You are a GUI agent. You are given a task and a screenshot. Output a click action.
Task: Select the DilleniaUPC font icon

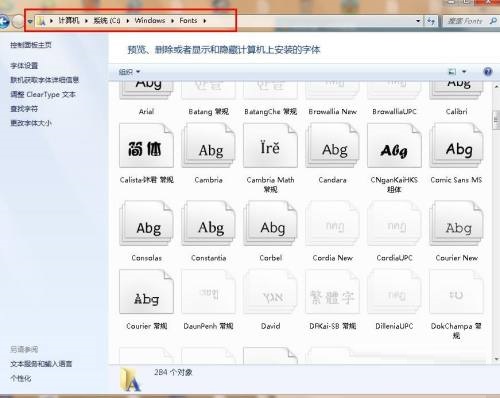(394, 292)
